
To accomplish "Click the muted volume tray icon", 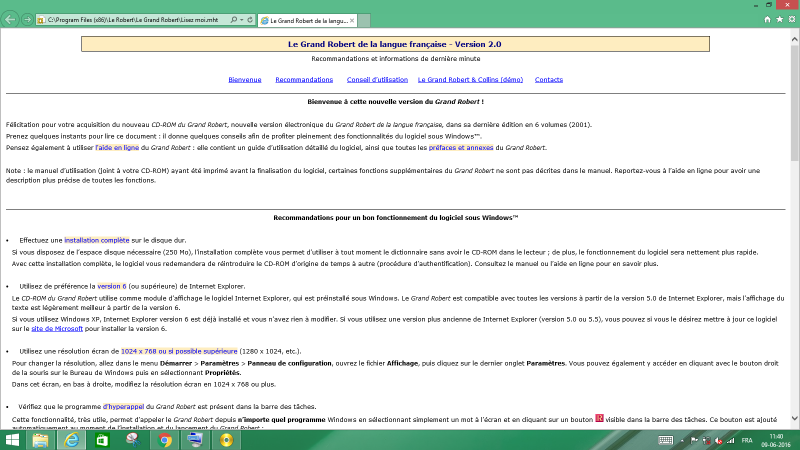I will tap(718, 440).
